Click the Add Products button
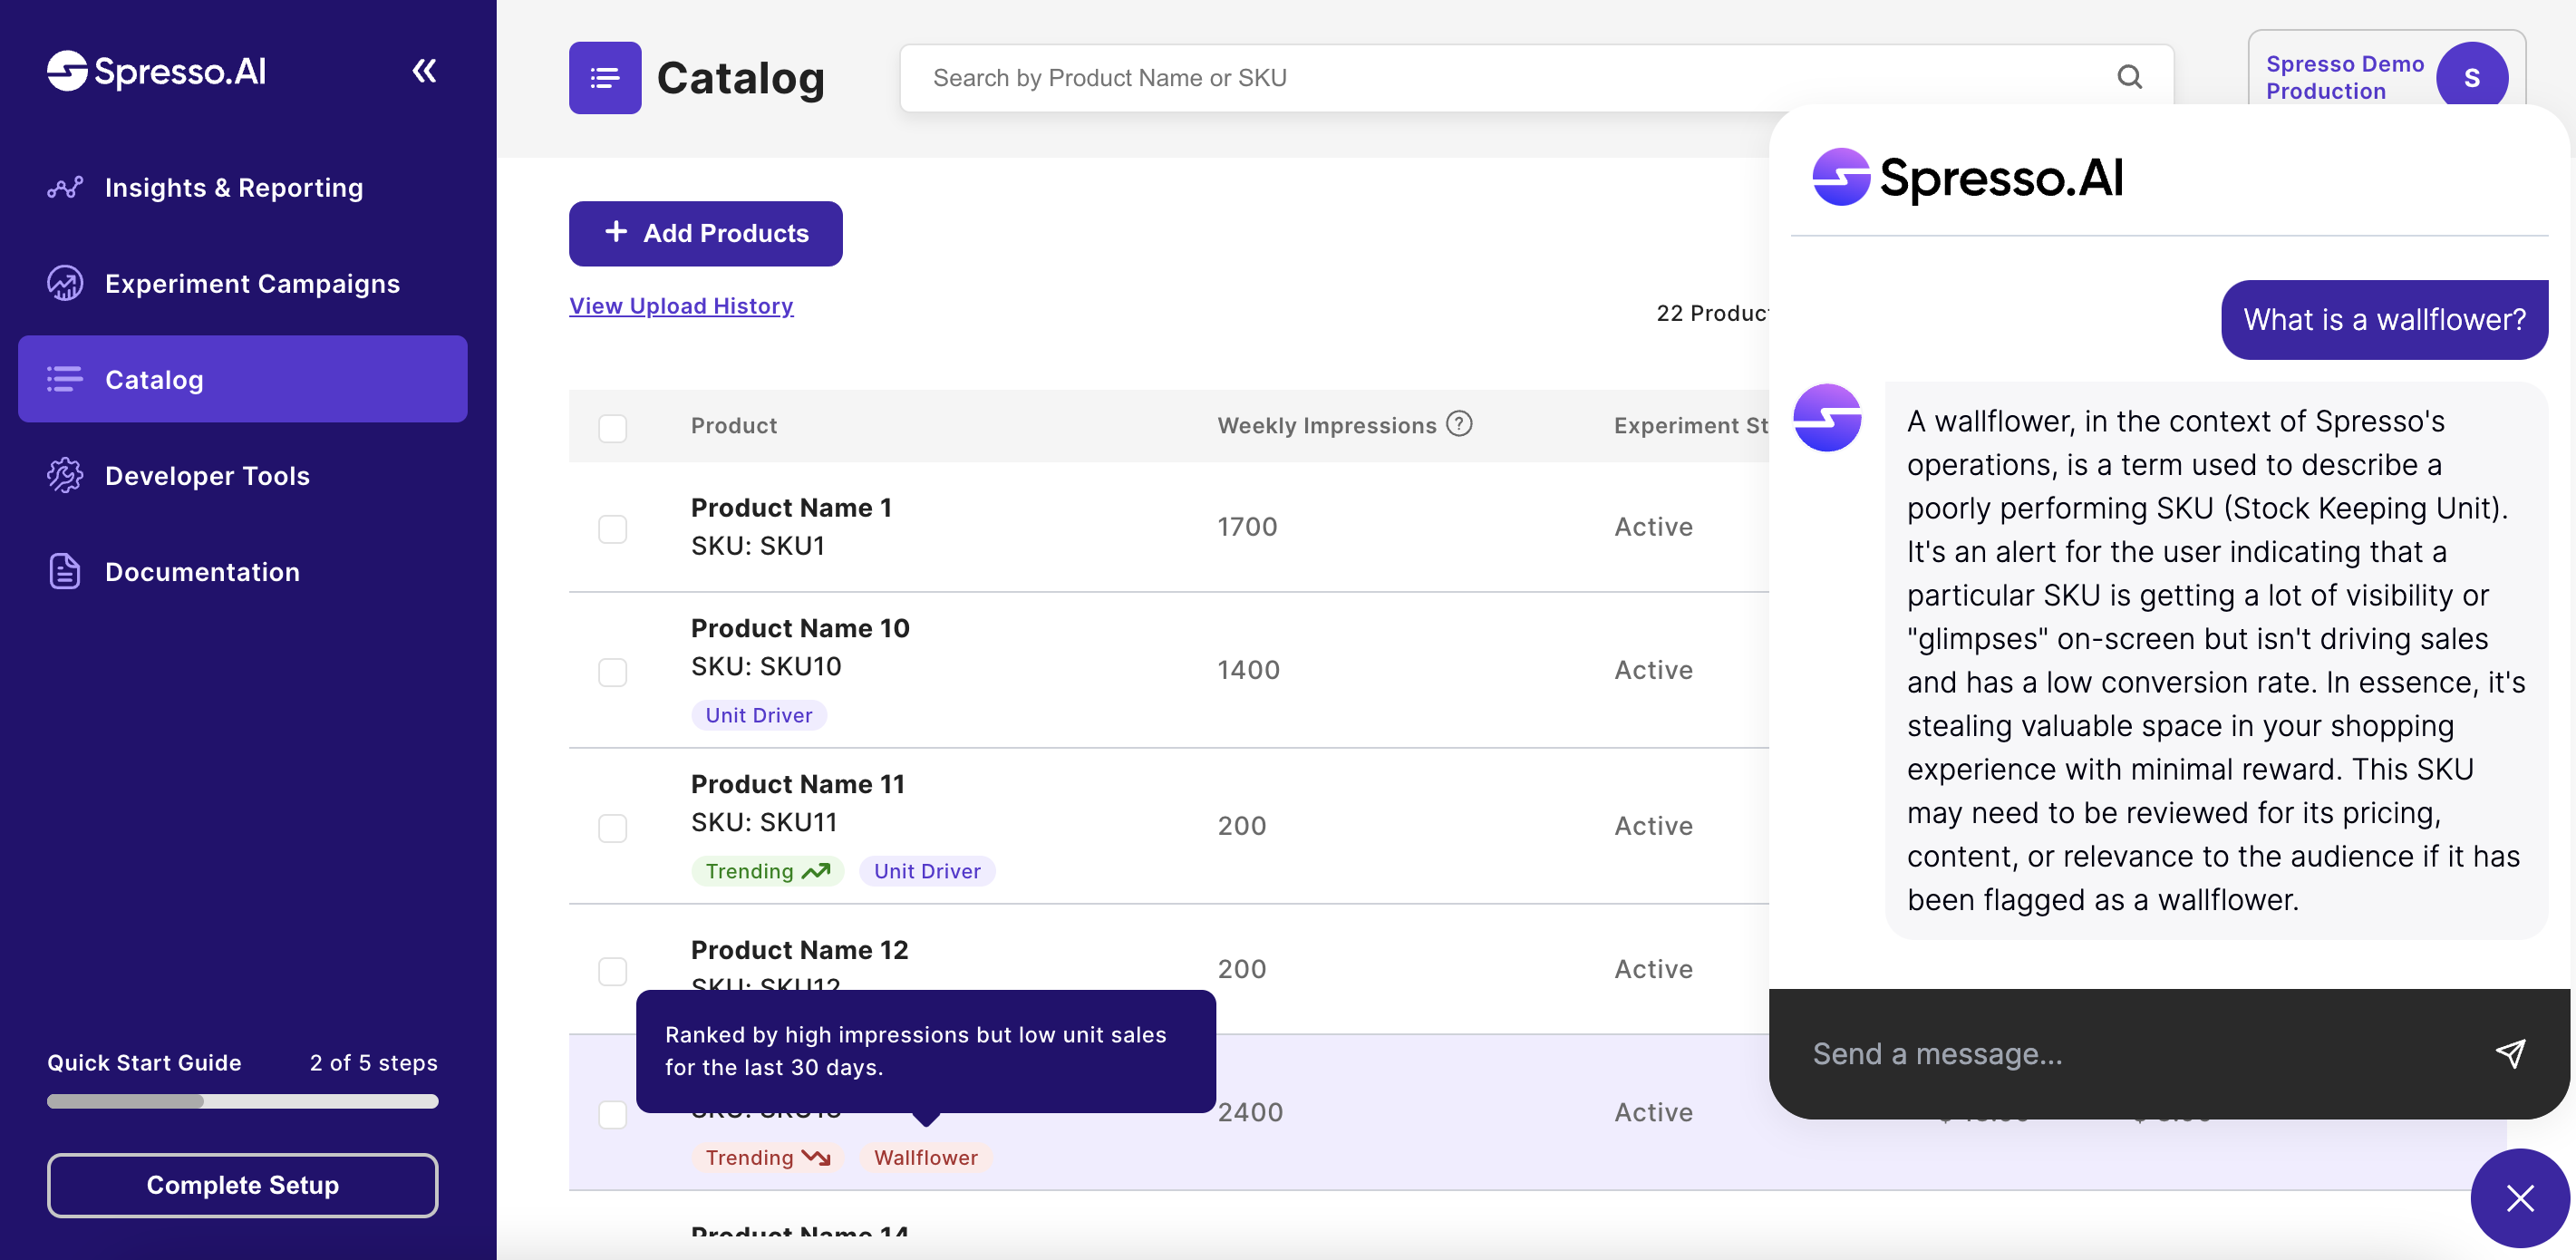The image size is (2576, 1260). point(705,233)
